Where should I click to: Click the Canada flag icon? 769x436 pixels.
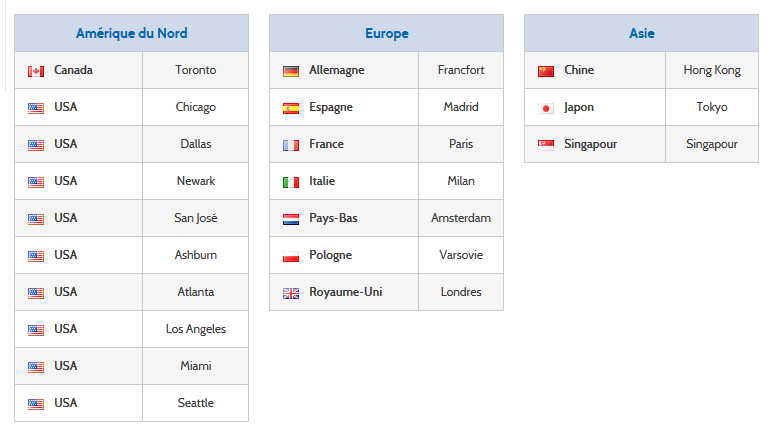tap(36, 71)
